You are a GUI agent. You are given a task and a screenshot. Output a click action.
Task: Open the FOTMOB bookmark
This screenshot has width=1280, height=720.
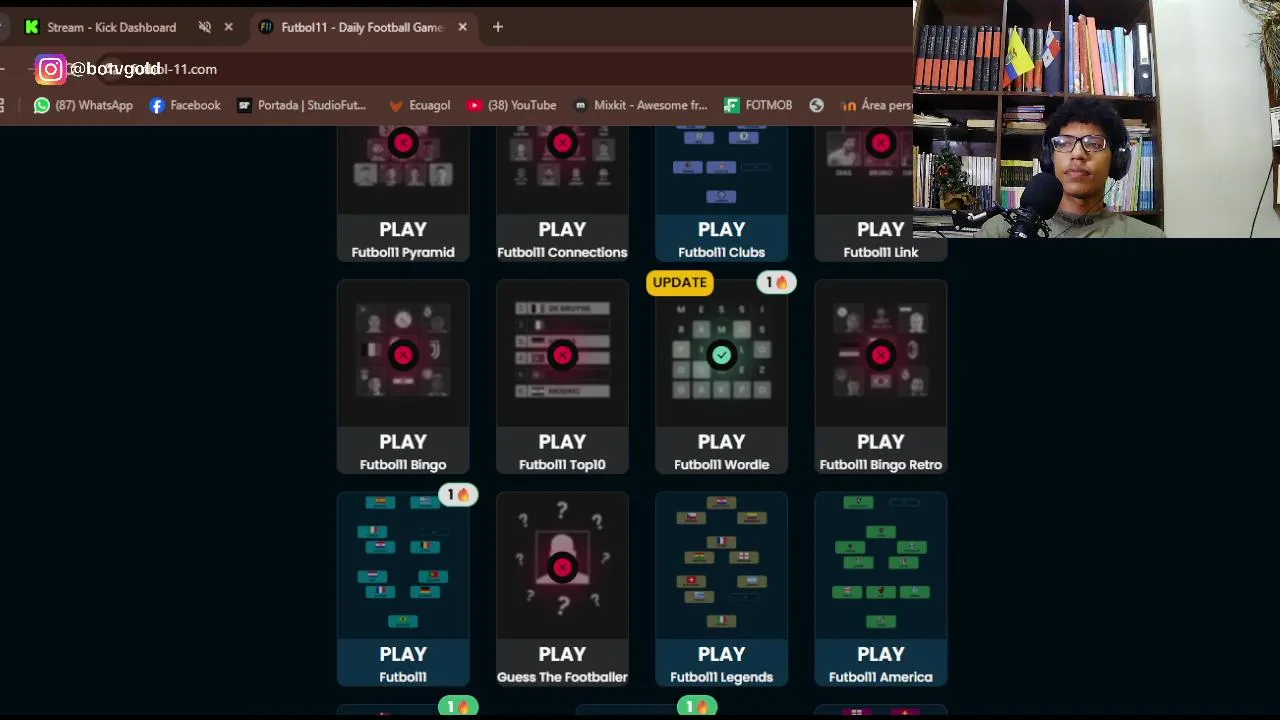tap(758, 105)
